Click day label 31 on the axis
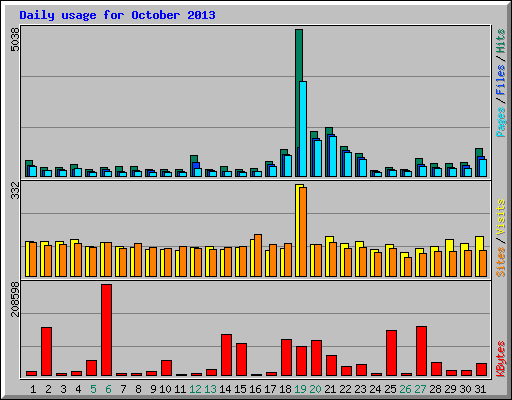512x400 pixels. point(480,389)
